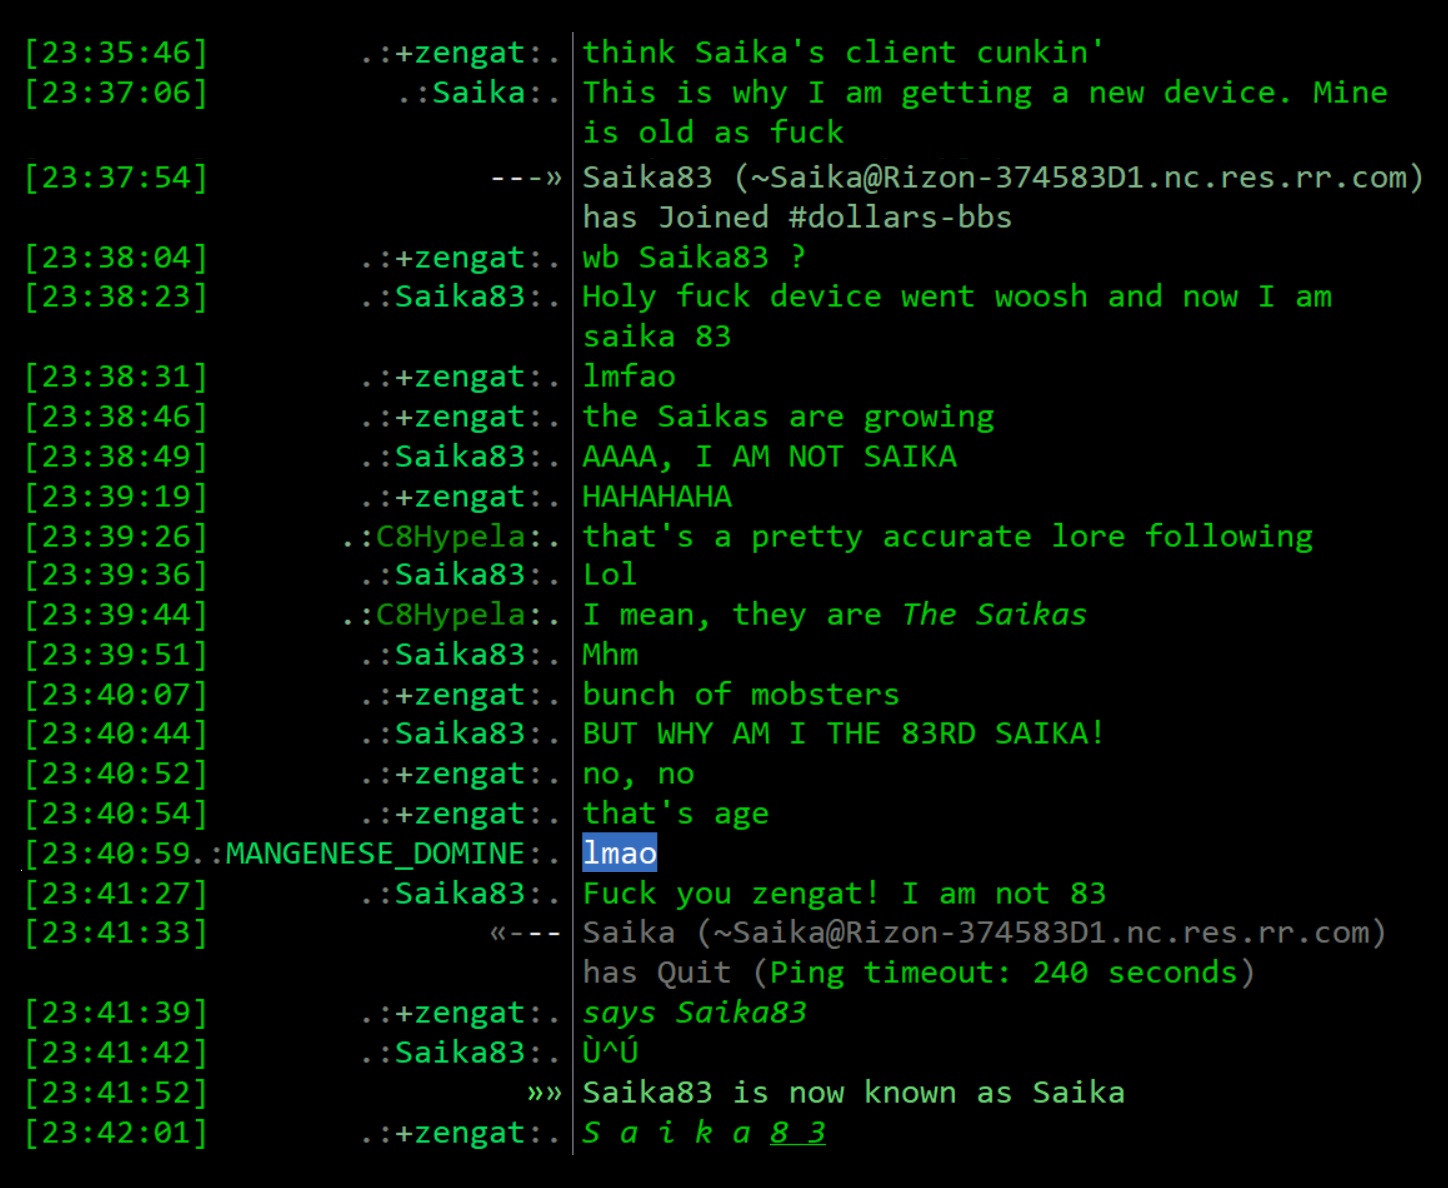Click the join arrow icon at 23:37:54
Viewport: 1448px width, 1188px height.
(x=526, y=178)
